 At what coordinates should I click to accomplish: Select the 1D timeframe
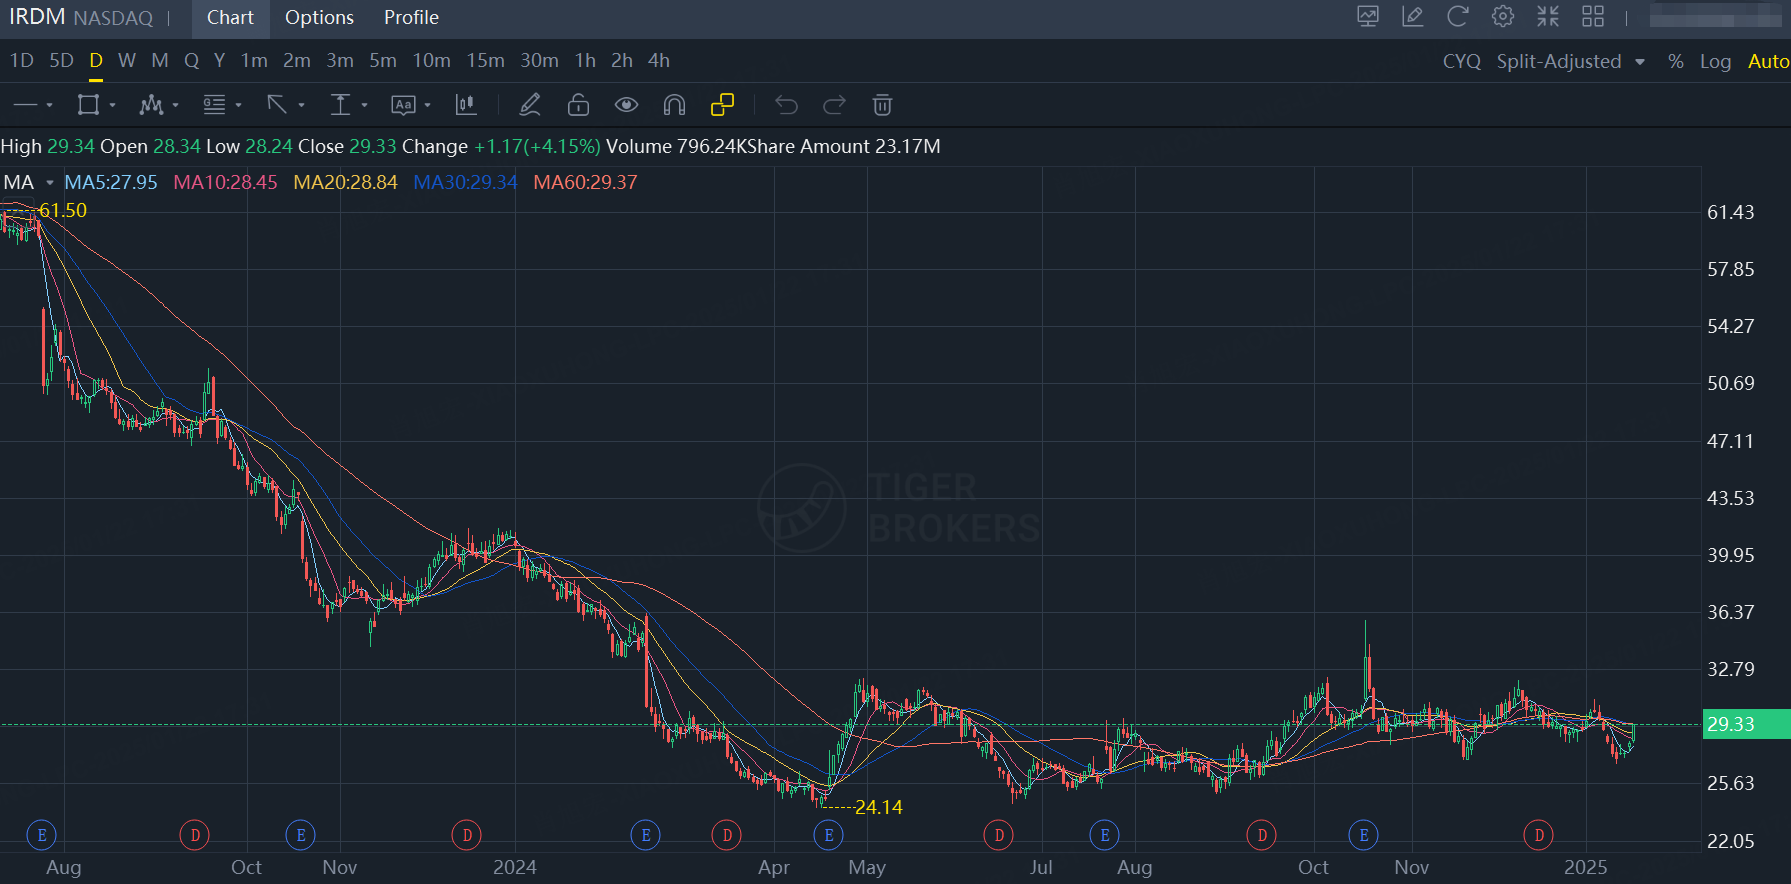pos(22,61)
